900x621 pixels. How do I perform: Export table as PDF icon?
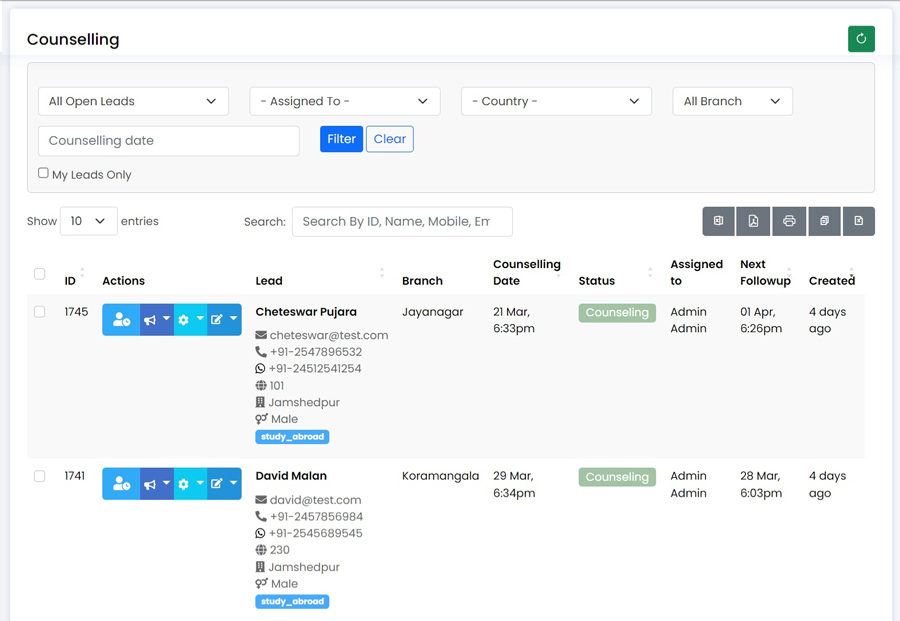click(753, 221)
